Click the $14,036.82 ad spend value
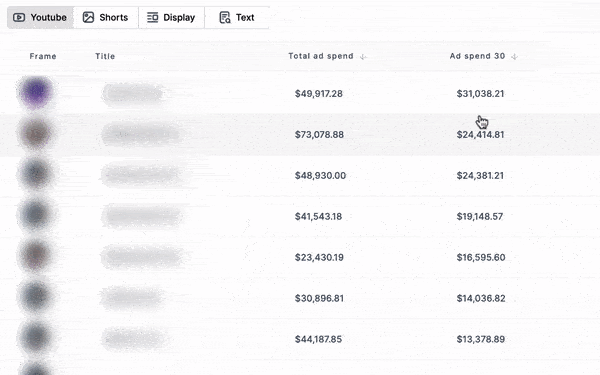This screenshot has width=600, height=375. click(x=481, y=298)
